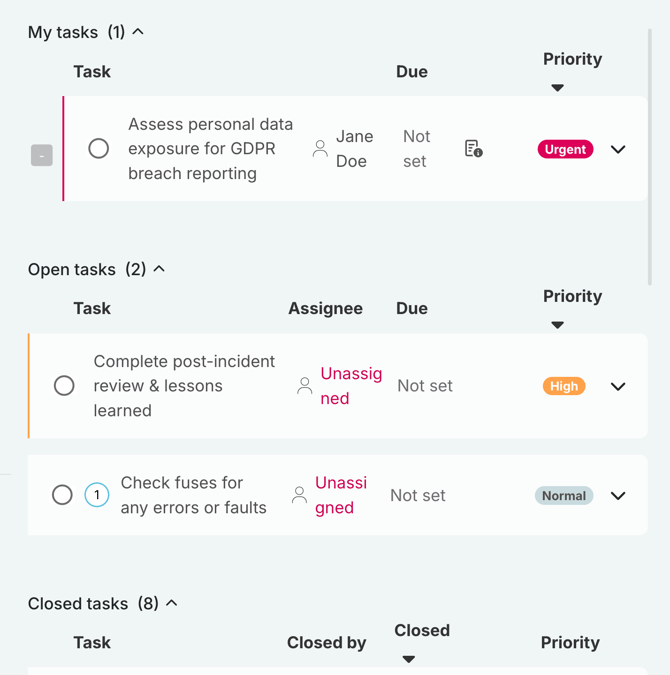Expand the Urgent GDPR task row chevron
This screenshot has width=670, height=675.
point(618,149)
